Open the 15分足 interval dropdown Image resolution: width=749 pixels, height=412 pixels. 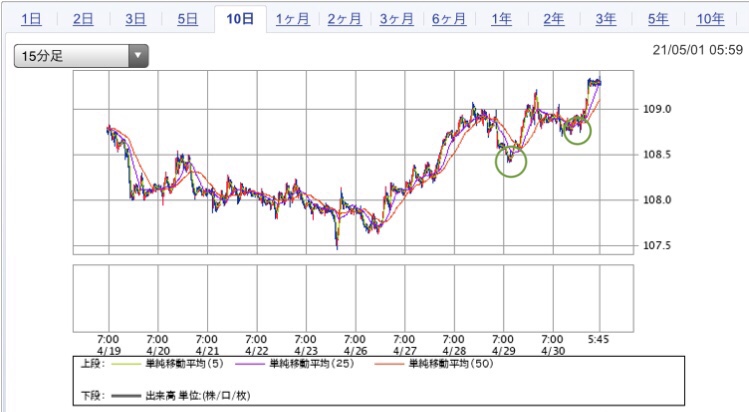81,56
